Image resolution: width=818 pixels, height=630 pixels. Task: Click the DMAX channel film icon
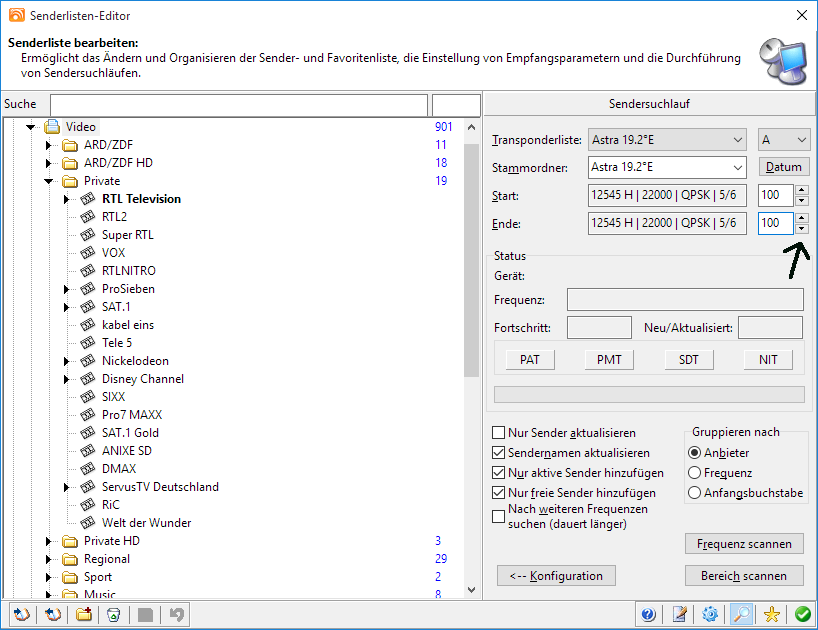(88, 468)
